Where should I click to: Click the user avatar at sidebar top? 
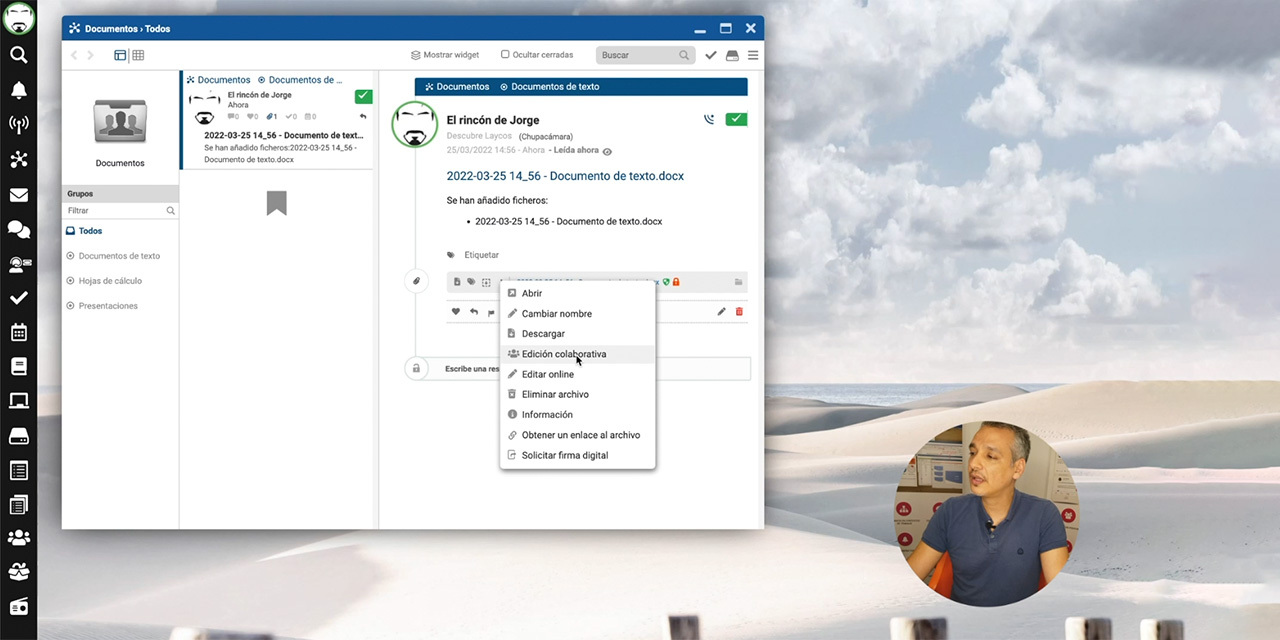18,17
